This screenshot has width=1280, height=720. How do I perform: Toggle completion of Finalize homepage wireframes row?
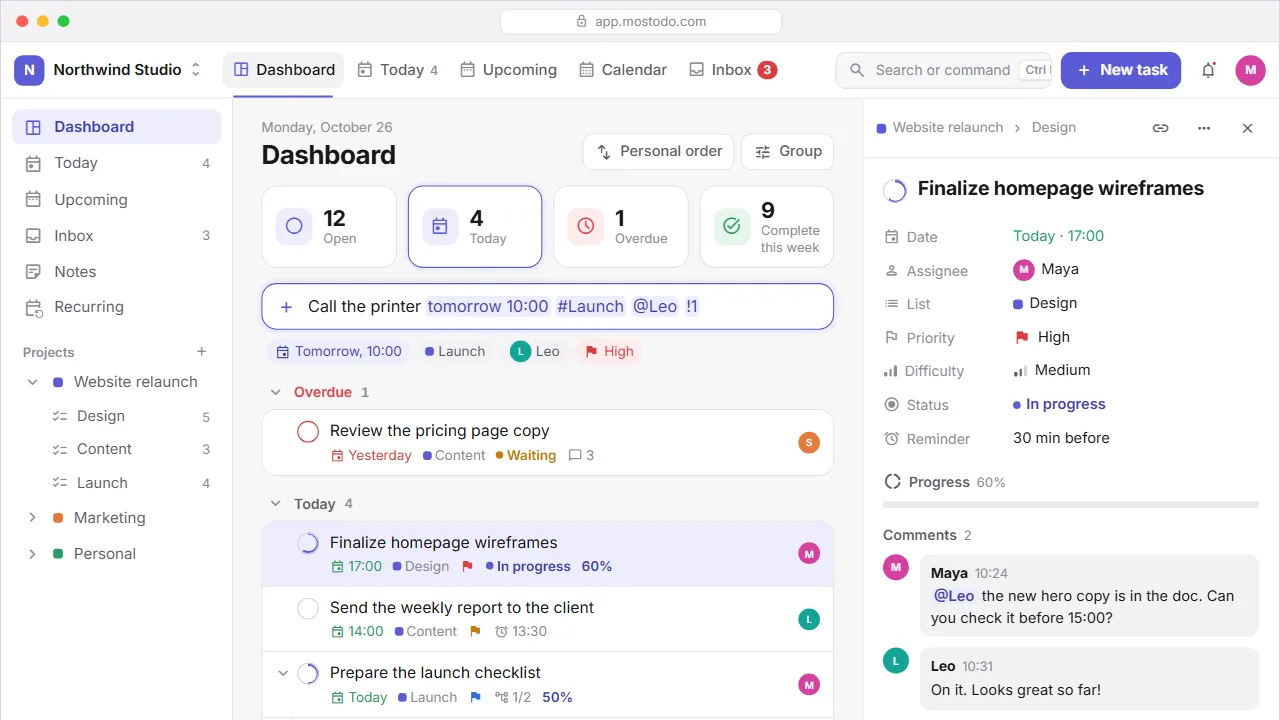[308, 543]
